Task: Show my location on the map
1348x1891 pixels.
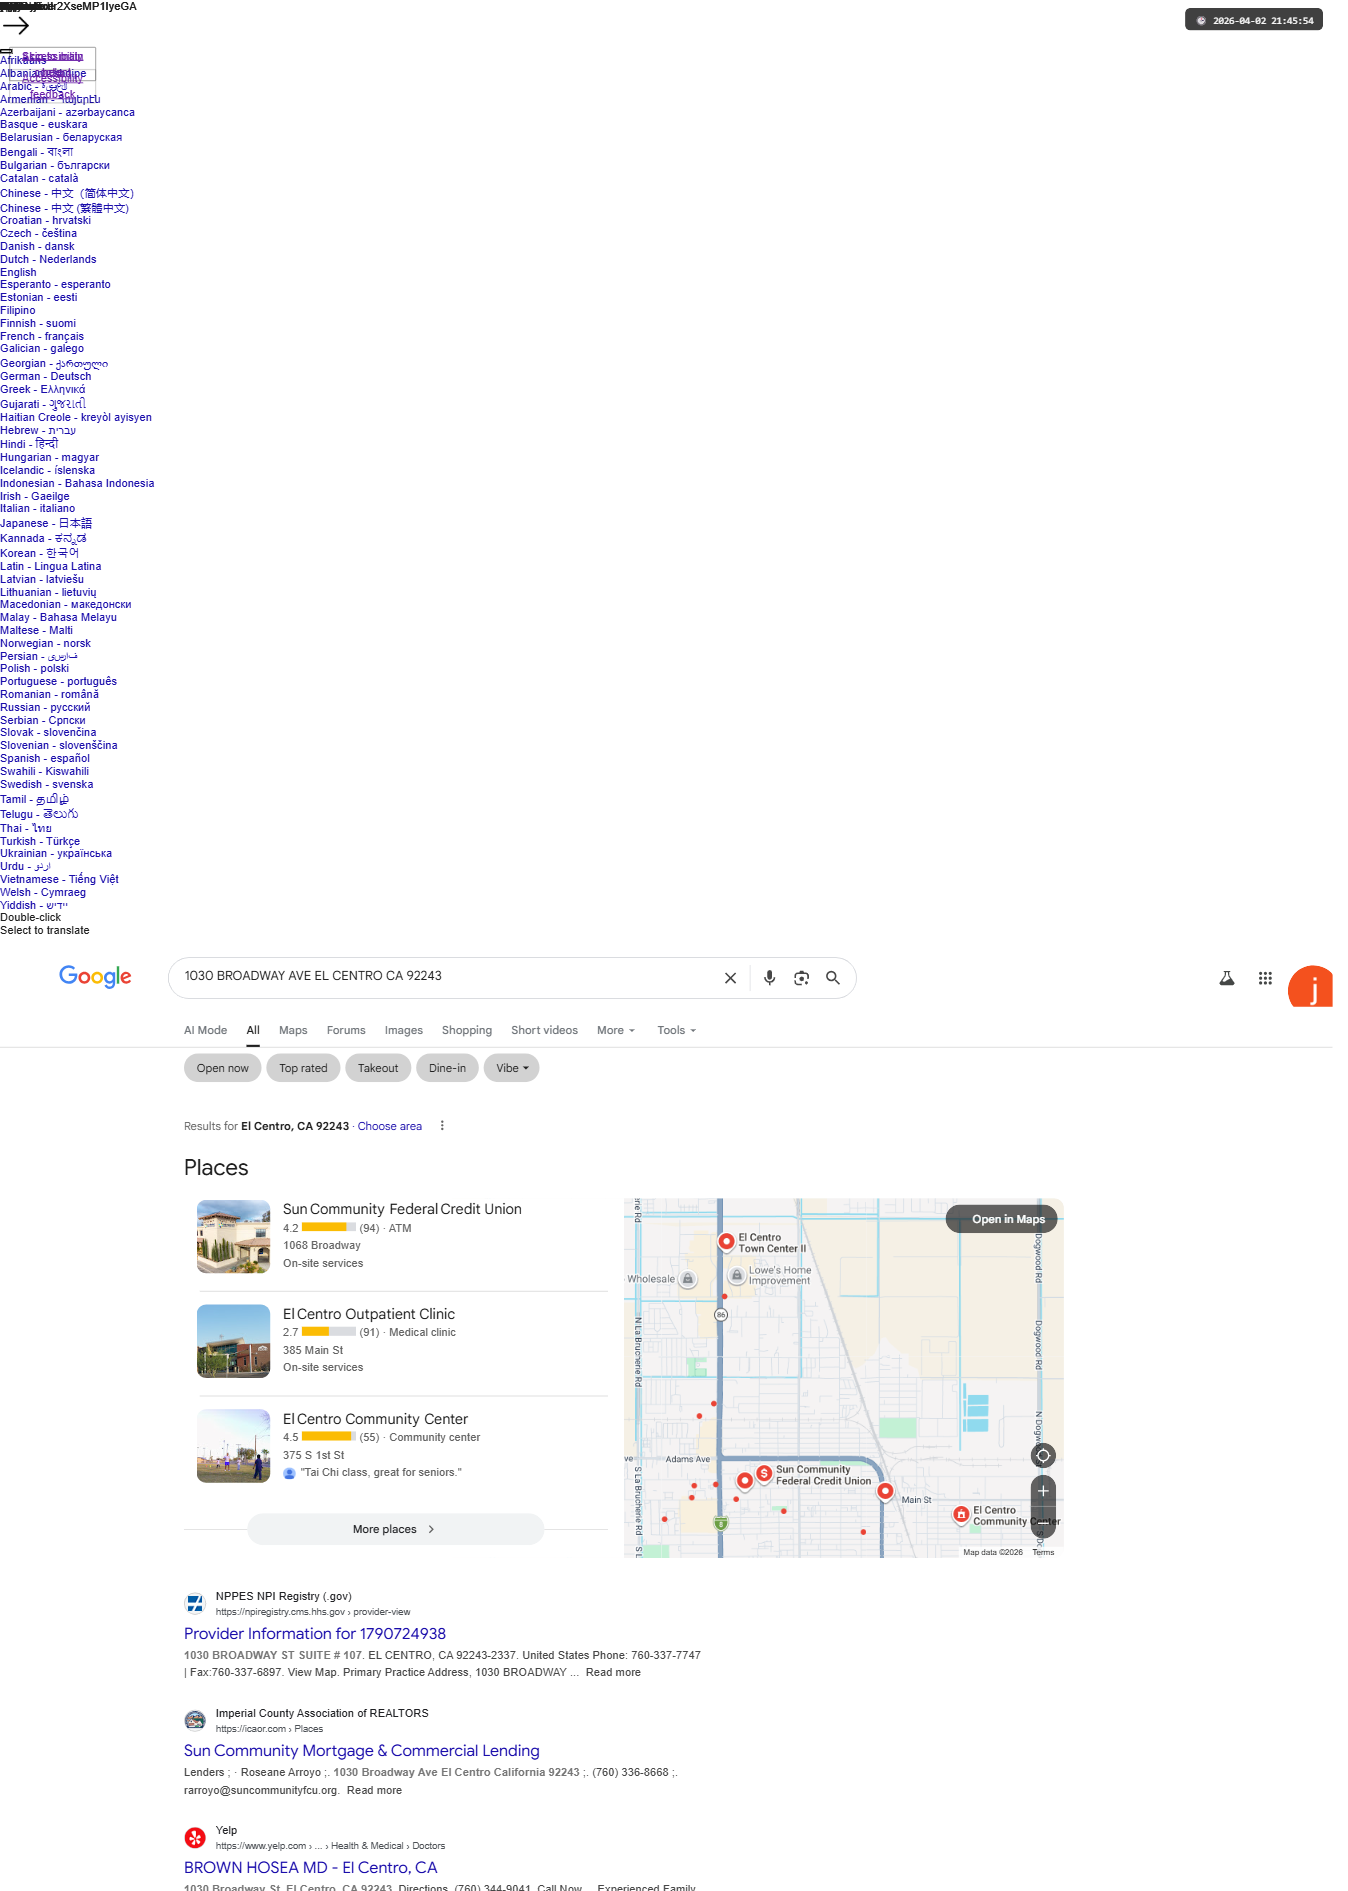Action: 1043,1455
